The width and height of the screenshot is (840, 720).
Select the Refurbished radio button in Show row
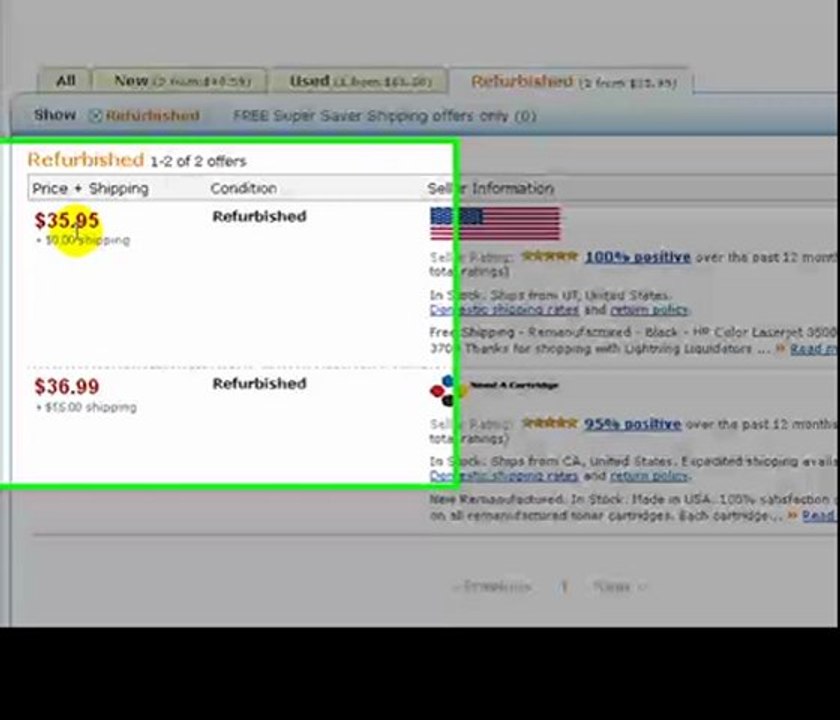pyautogui.click(x=95, y=115)
